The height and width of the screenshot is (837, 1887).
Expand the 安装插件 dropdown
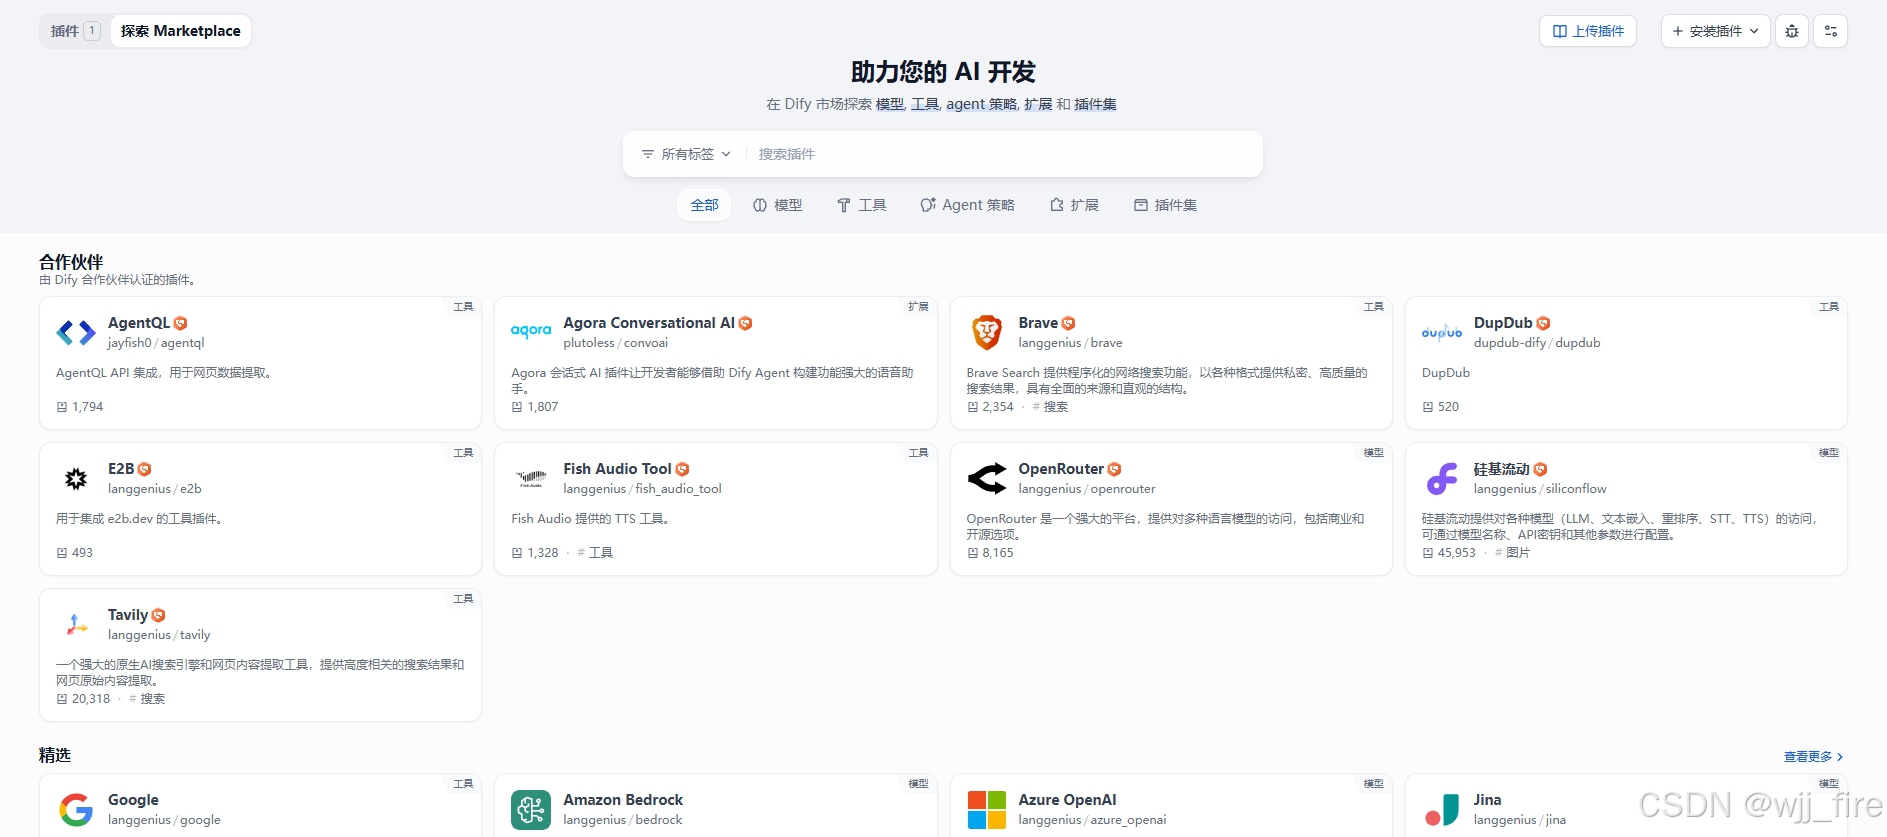[1716, 31]
